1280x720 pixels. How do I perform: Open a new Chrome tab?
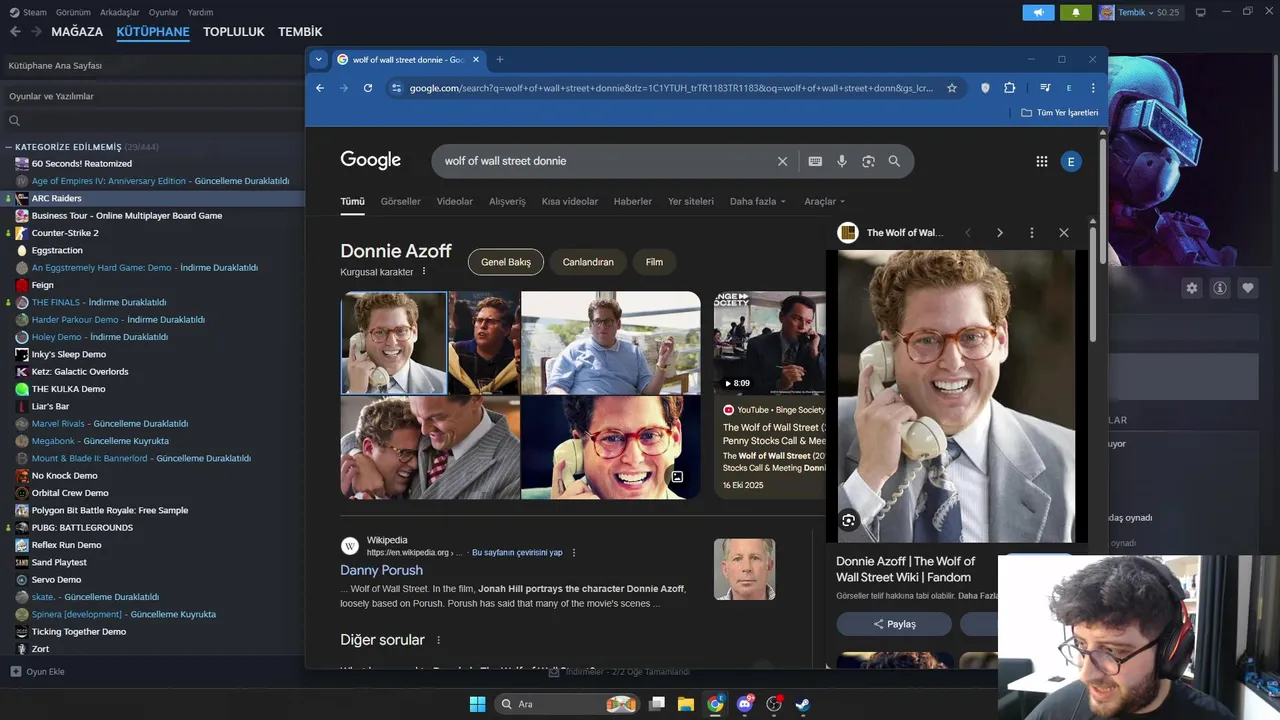pyautogui.click(x=500, y=59)
